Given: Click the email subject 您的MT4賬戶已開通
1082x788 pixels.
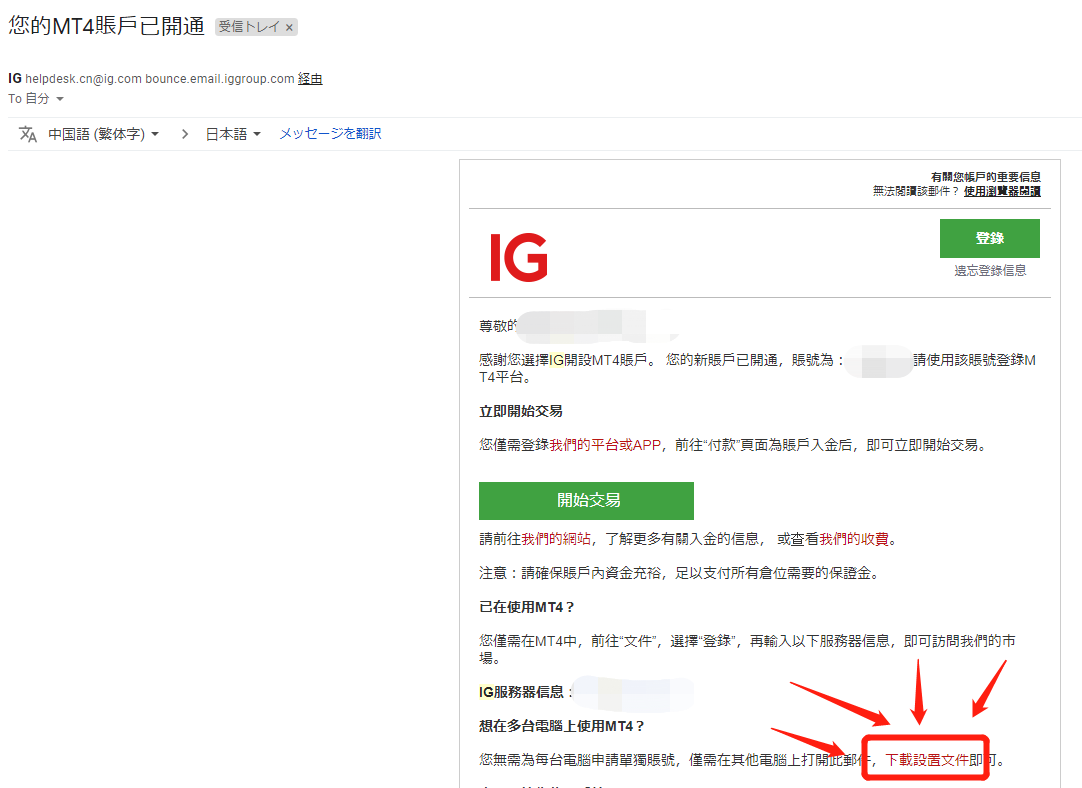Looking at the screenshot, I should [107, 26].
